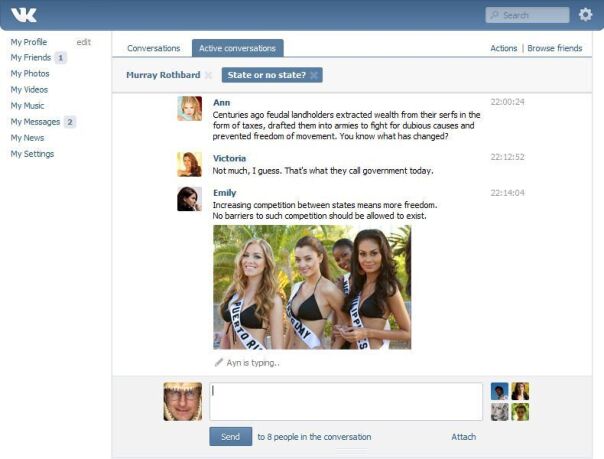Click the 22:00:24 message timestamp
604x459 pixels.
pyautogui.click(x=507, y=102)
